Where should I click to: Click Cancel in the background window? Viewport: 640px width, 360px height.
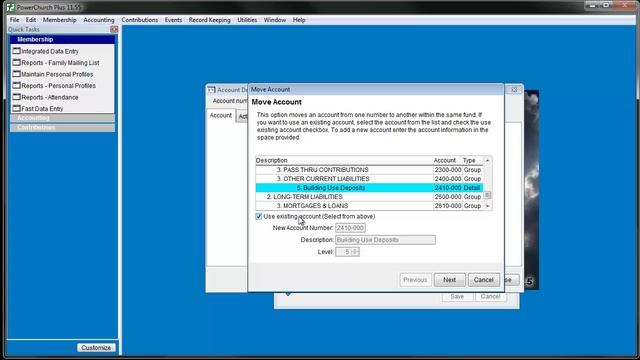(x=490, y=297)
